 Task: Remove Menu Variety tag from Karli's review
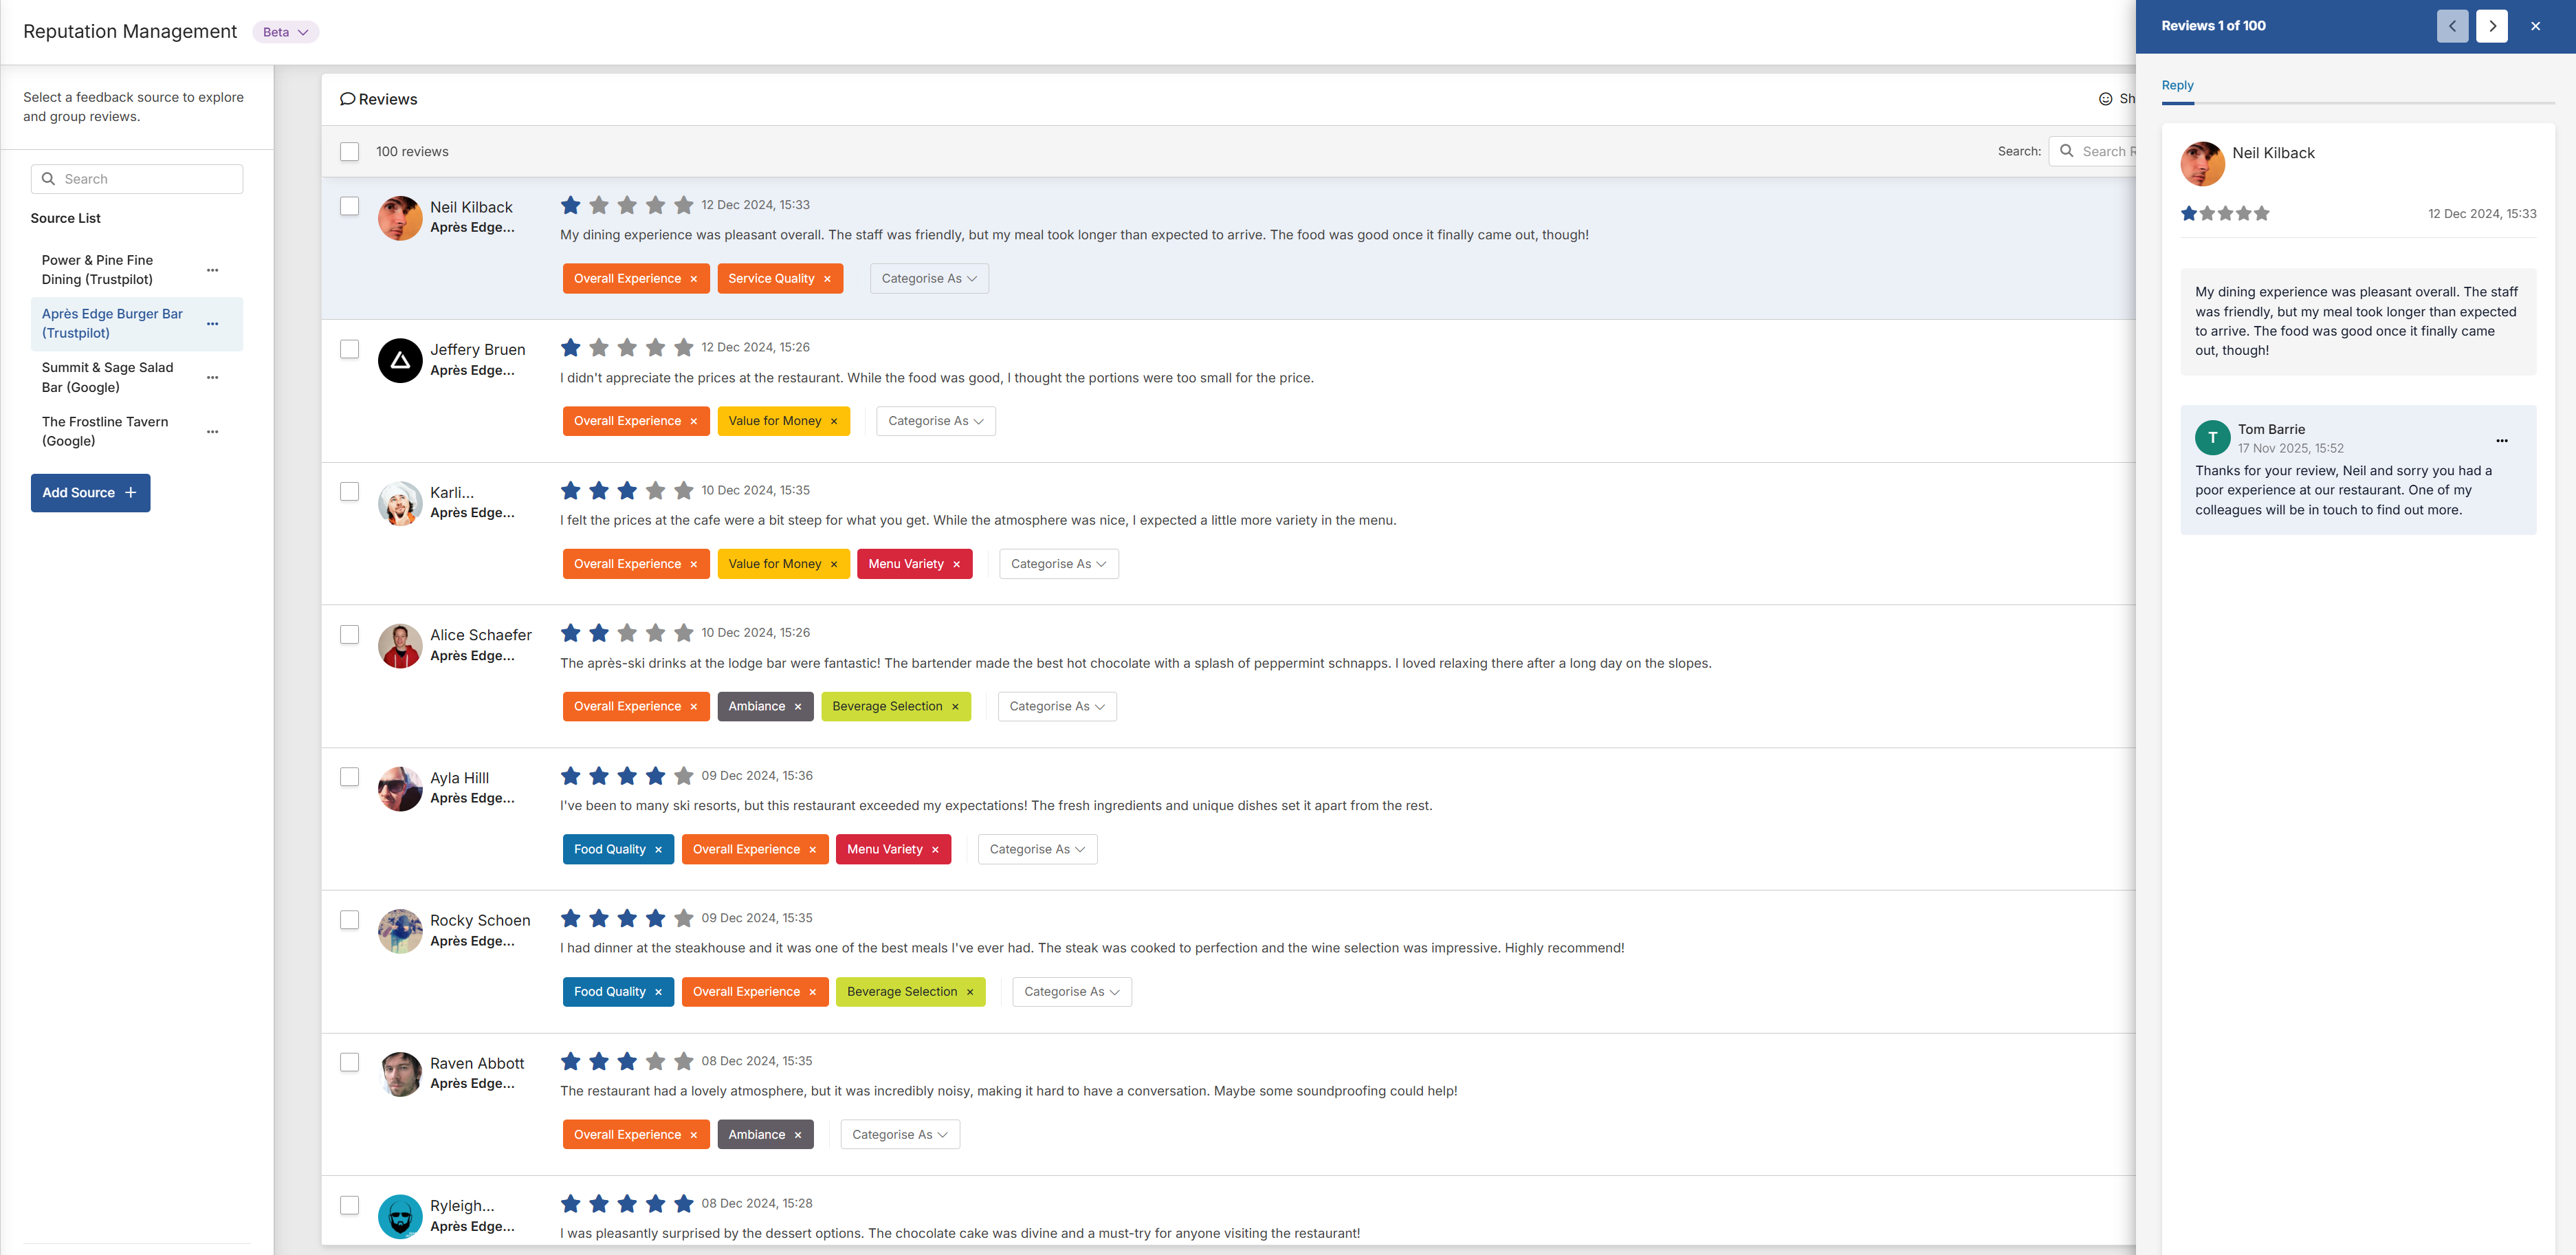[956, 564]
